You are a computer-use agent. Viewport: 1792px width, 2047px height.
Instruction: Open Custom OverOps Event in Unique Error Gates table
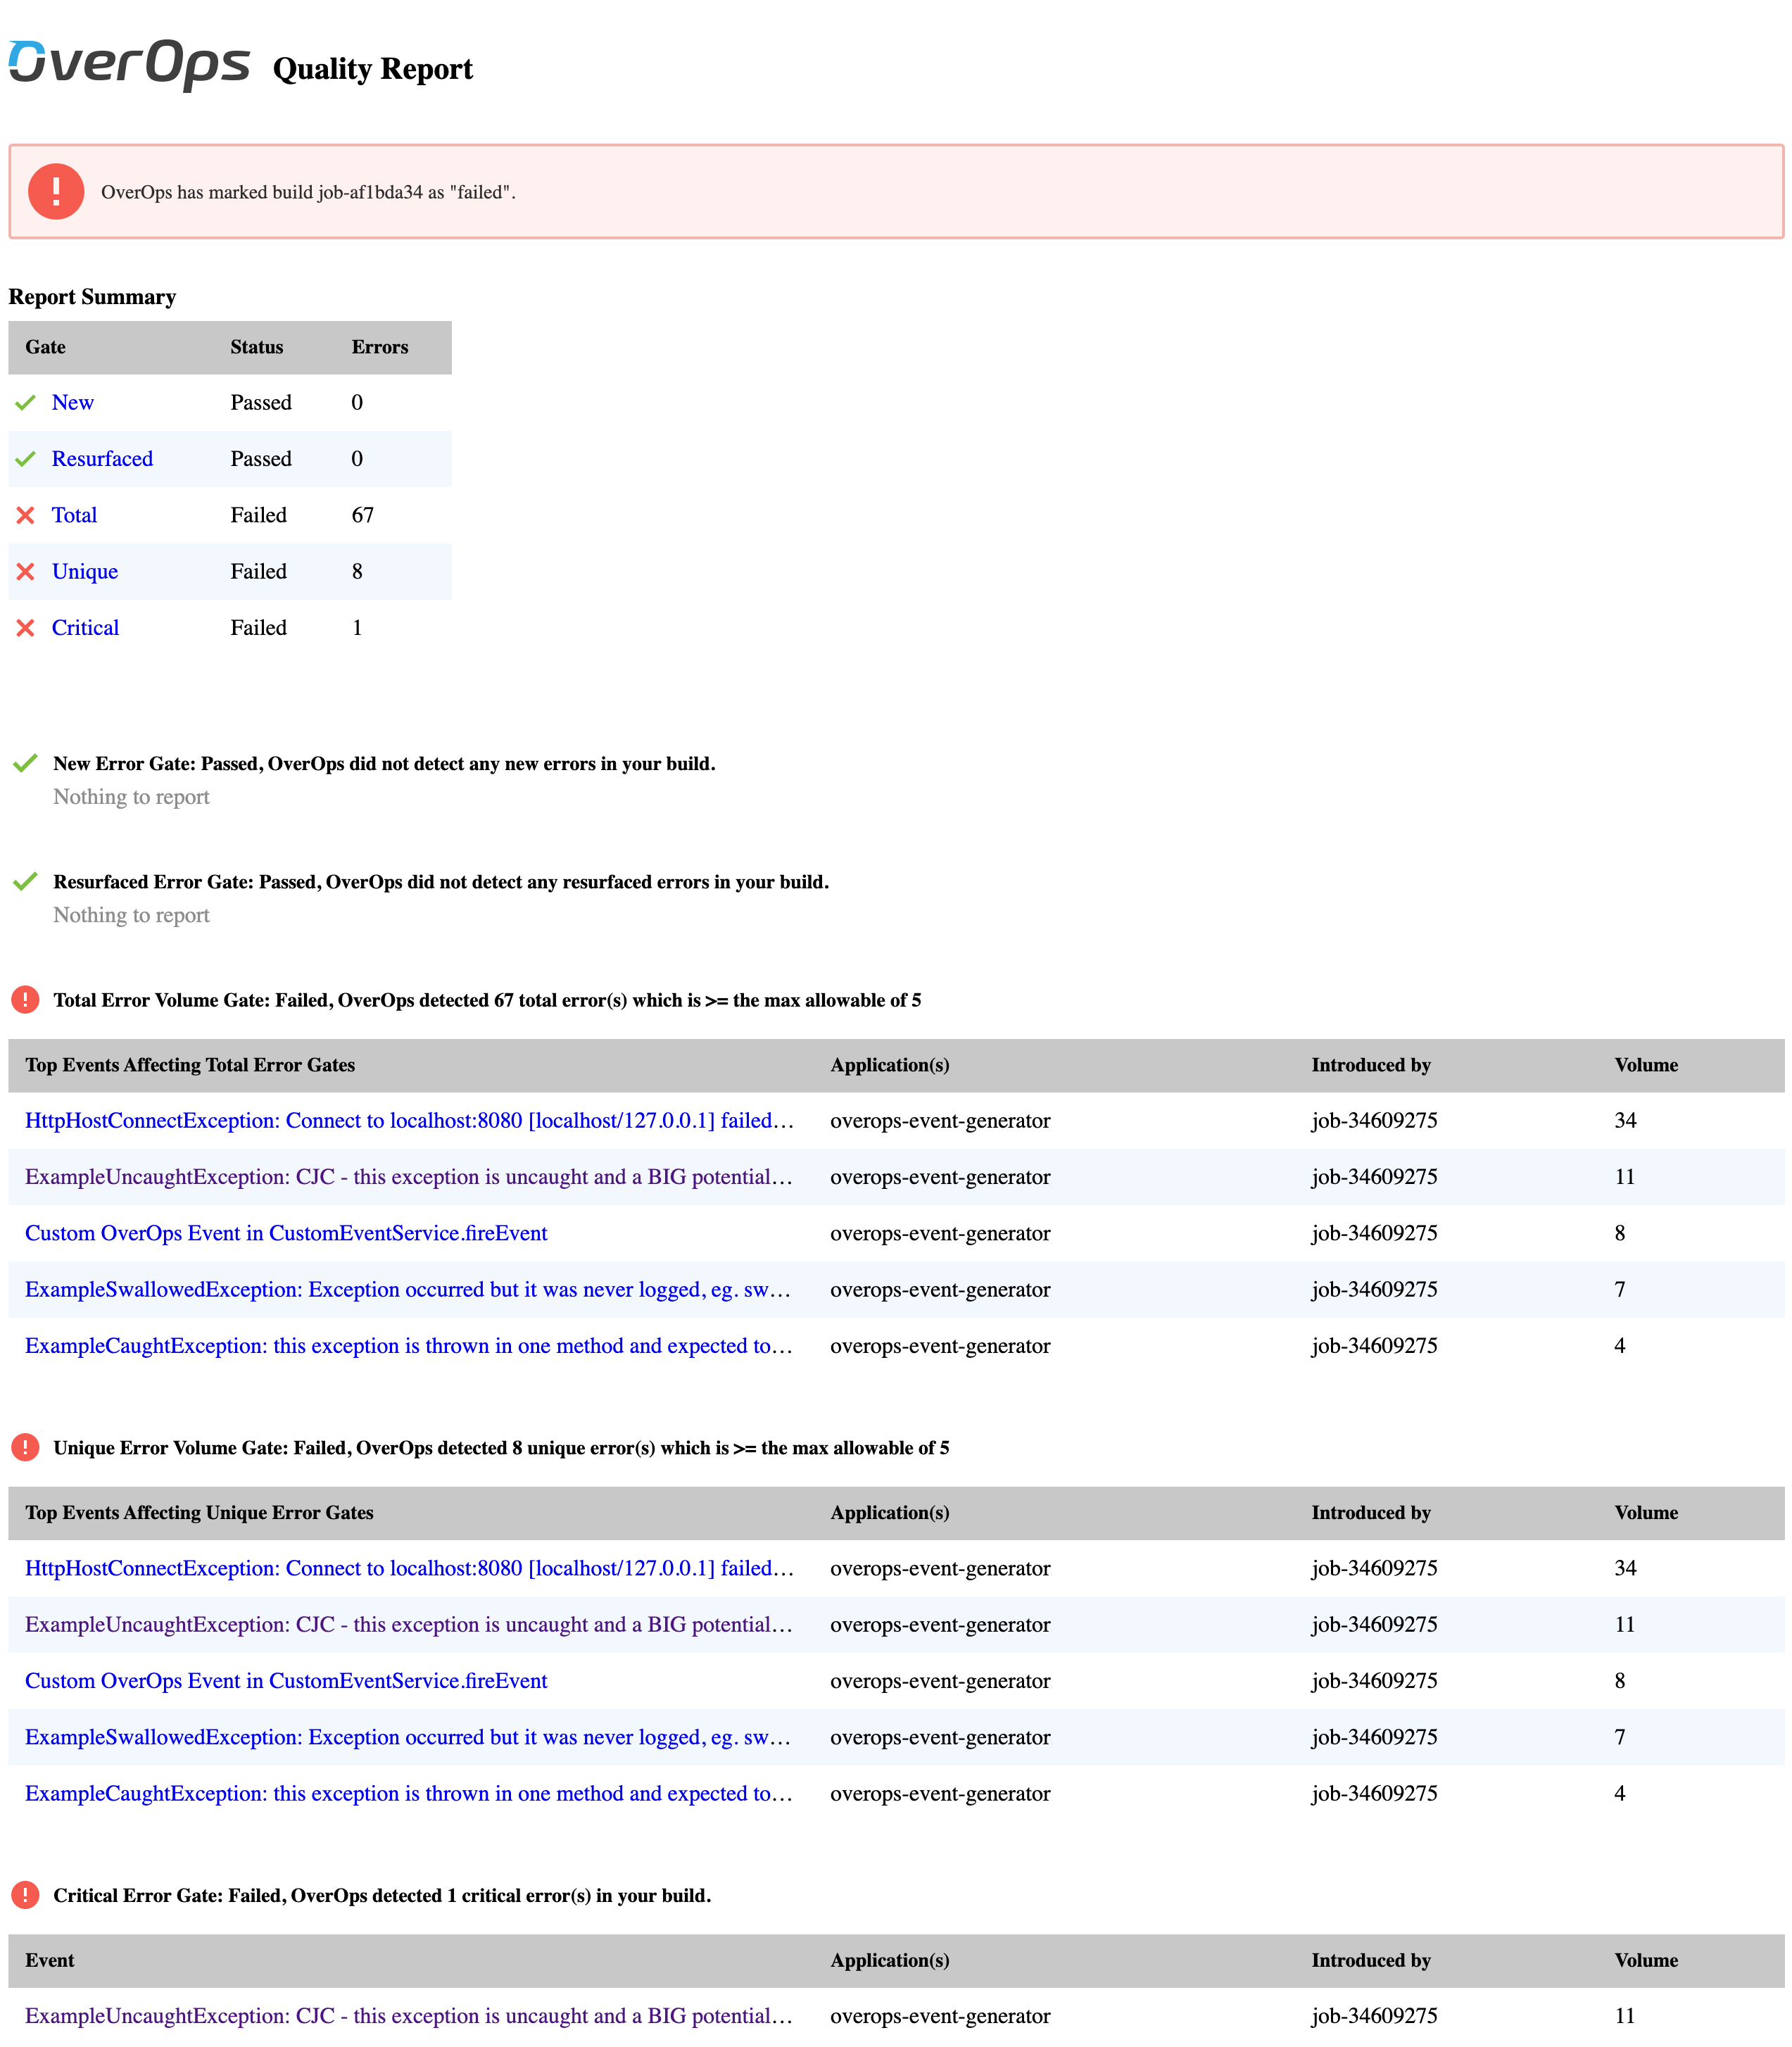click(x=286, y=1681)
